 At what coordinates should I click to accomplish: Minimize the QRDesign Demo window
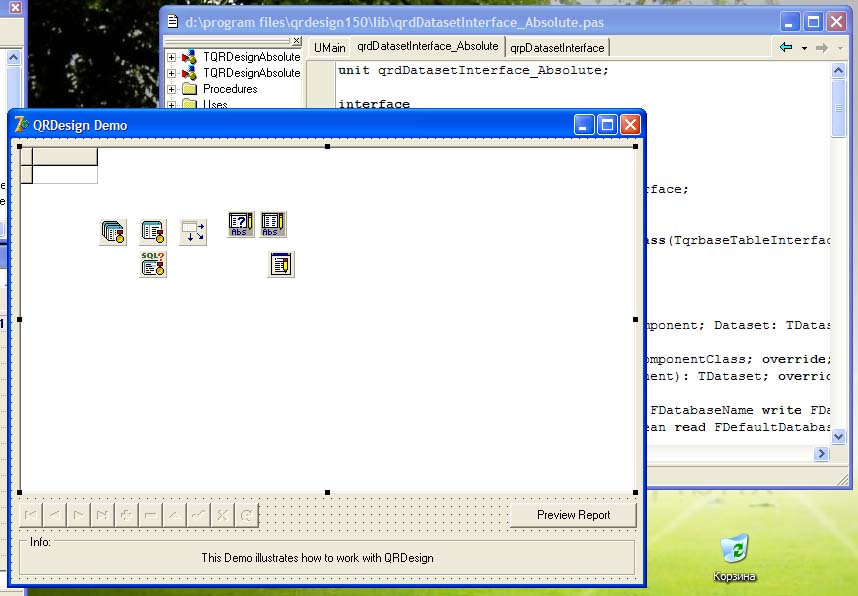click(584, 125)
